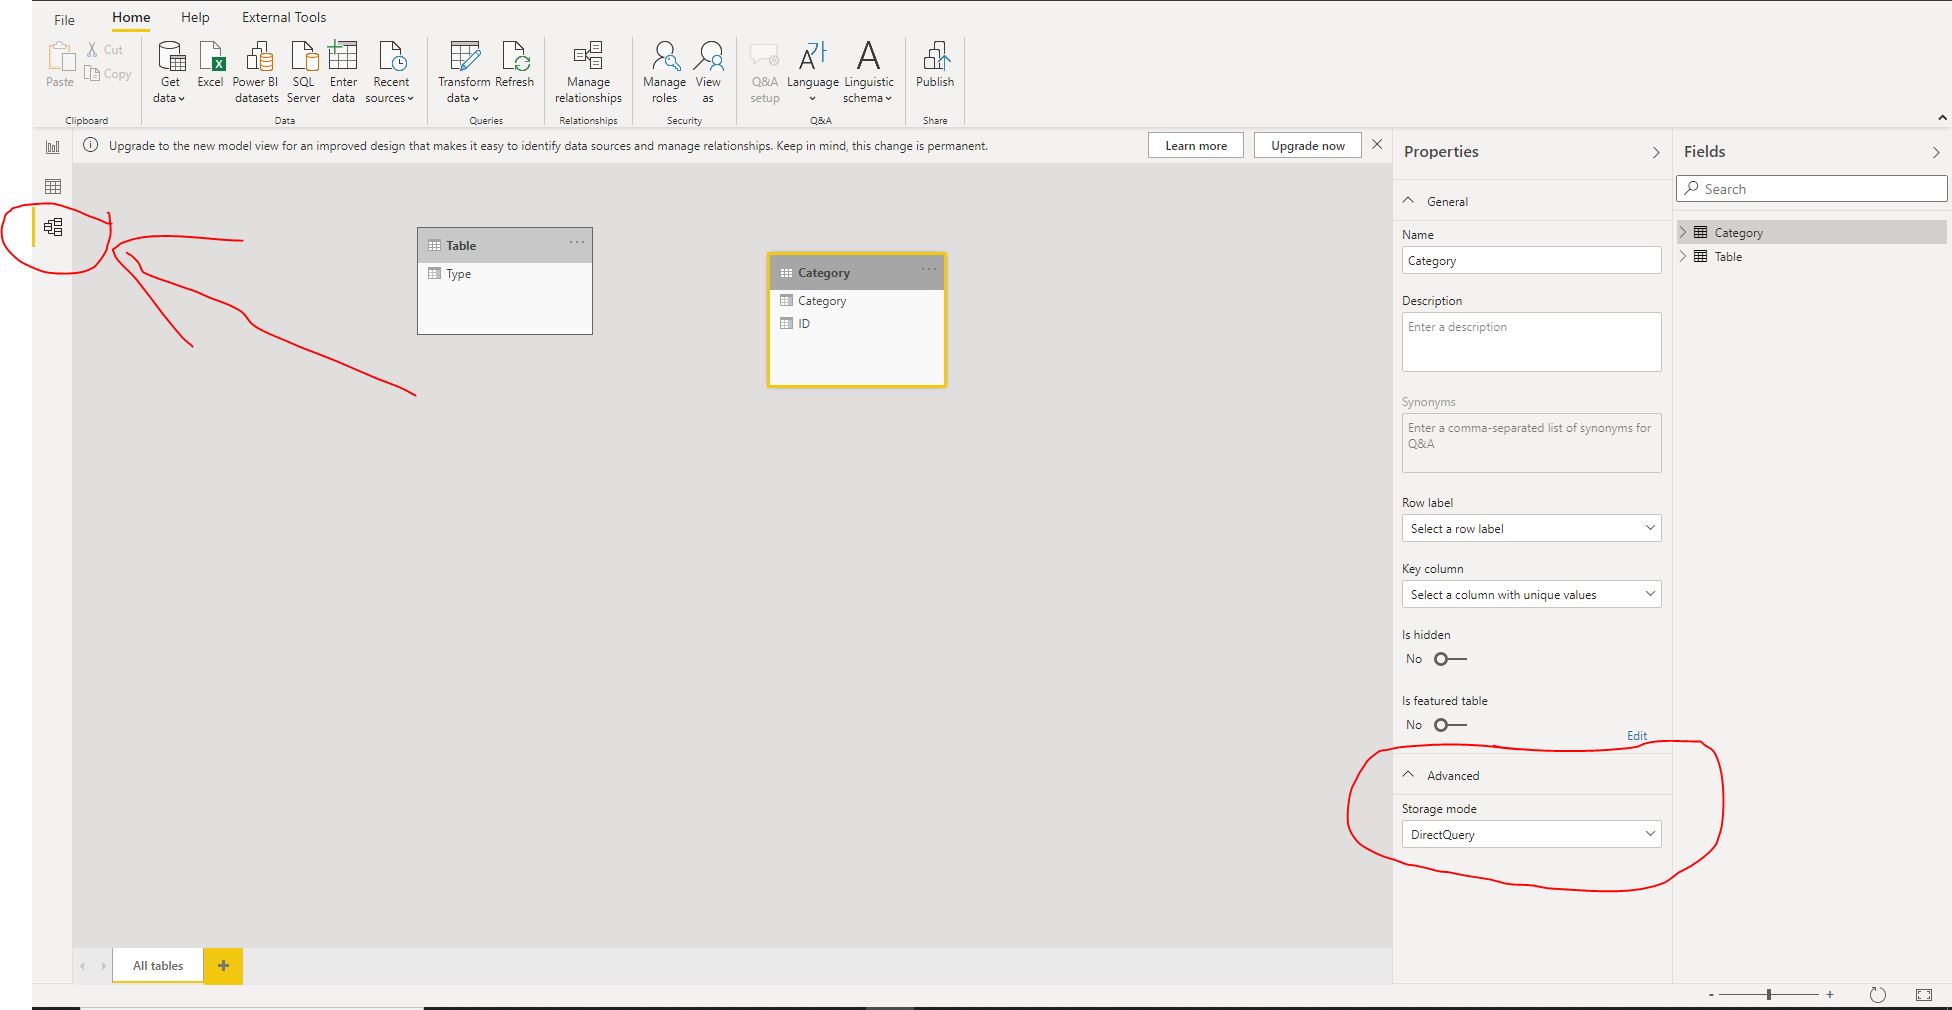Toggle the Is featured table switch

[x=1450, y=725]
